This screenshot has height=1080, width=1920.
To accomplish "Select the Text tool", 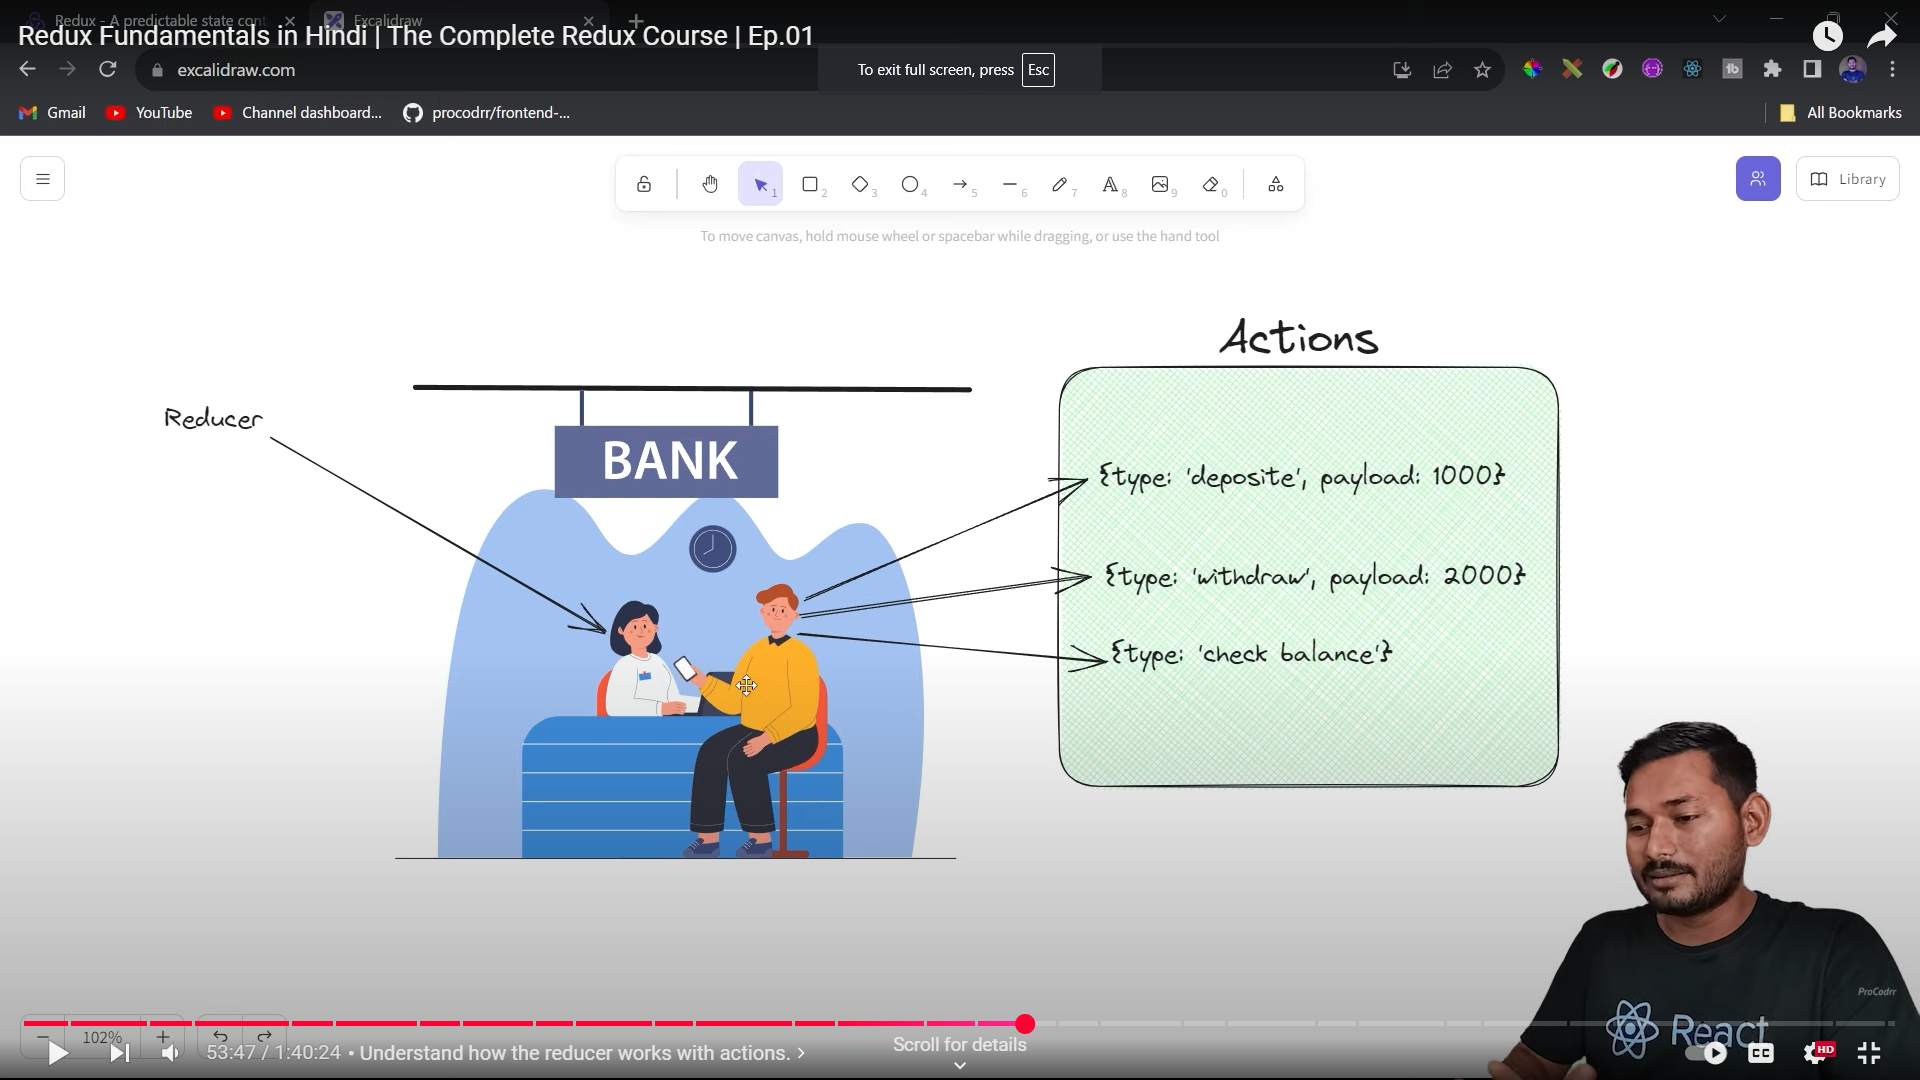I will point(1110,184).
